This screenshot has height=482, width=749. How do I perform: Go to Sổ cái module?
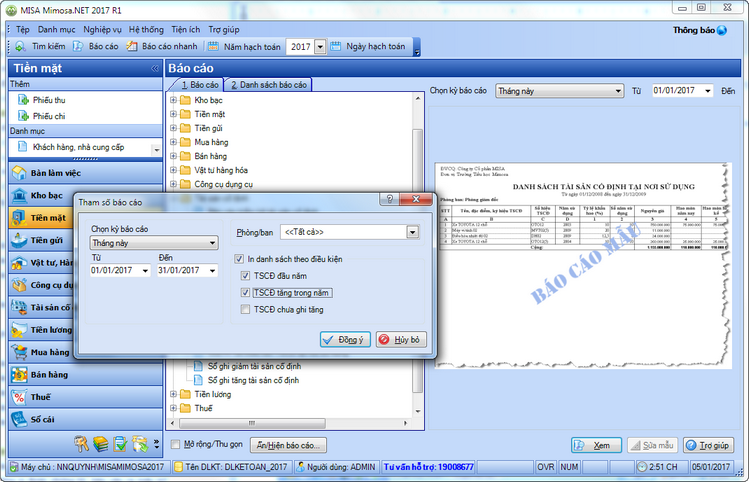86,419
